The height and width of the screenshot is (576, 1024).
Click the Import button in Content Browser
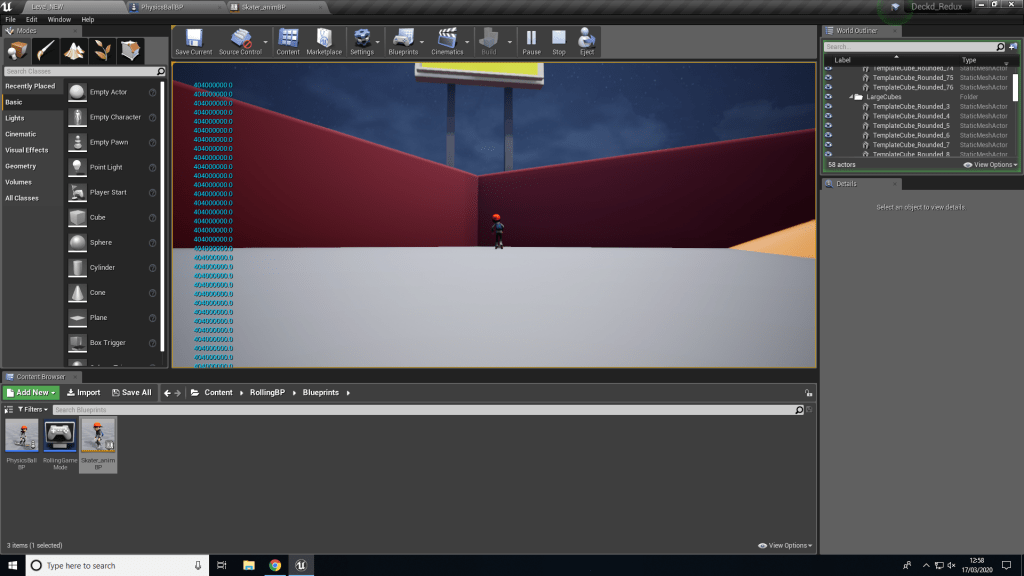click(84, 393)
